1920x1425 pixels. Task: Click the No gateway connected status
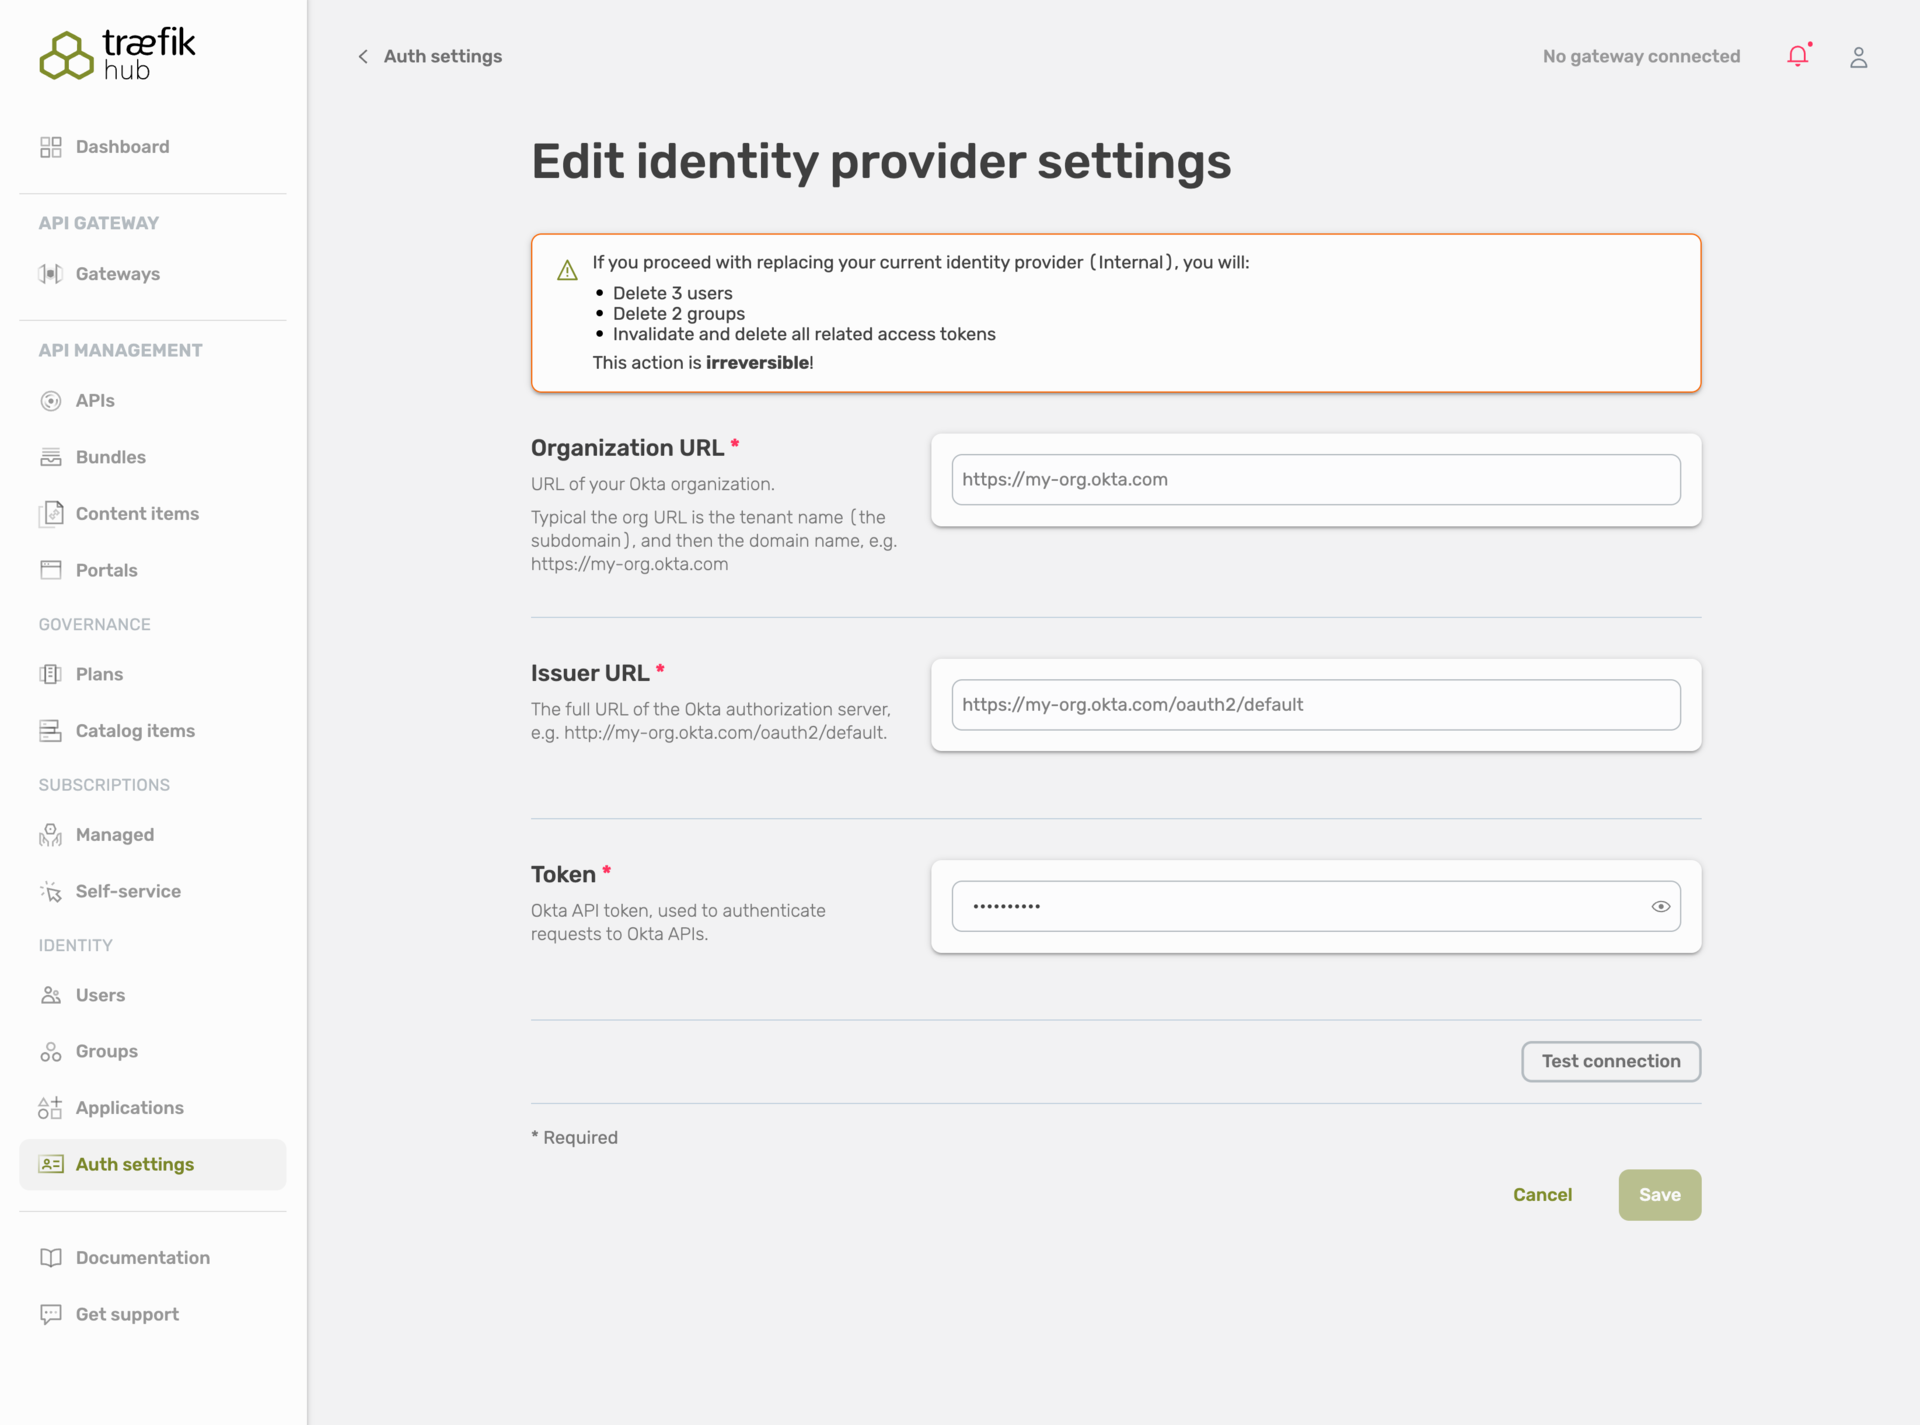click(1641, 56)
